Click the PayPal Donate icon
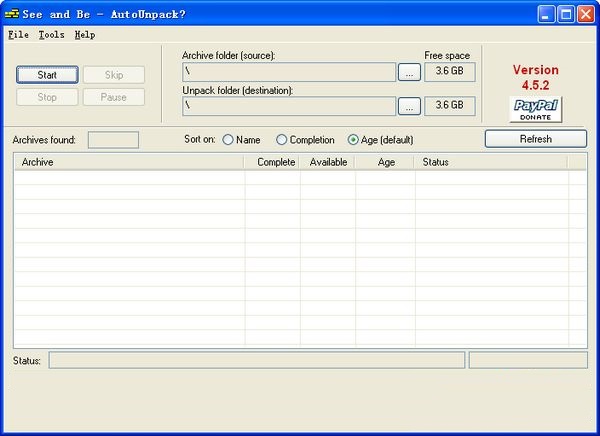The height and width of the screenshot is (436, 600). [x=535, y=109]
